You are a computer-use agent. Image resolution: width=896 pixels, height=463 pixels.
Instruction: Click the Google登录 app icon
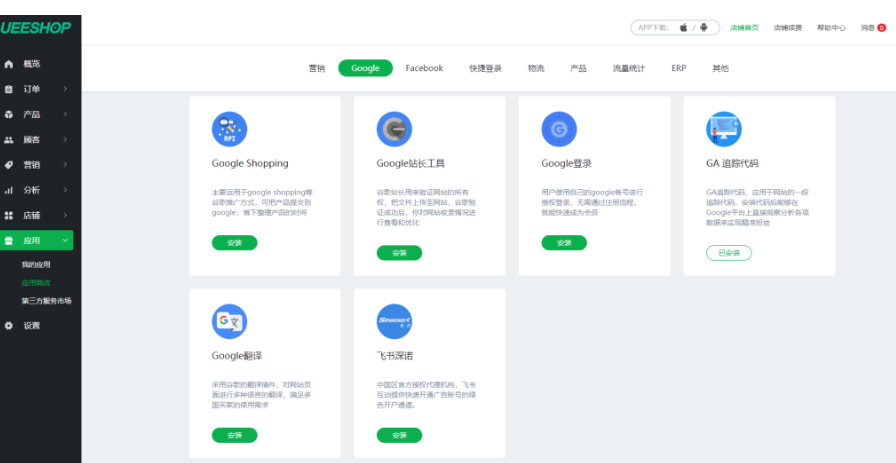pos(559,129)
